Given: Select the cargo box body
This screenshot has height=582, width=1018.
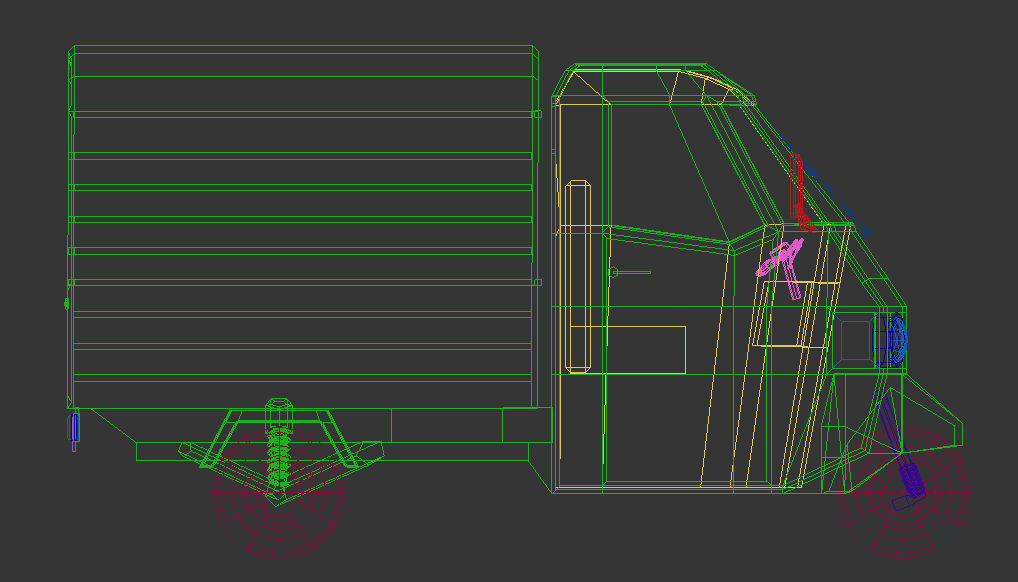Looking at the screenshot, I should 303,227.
